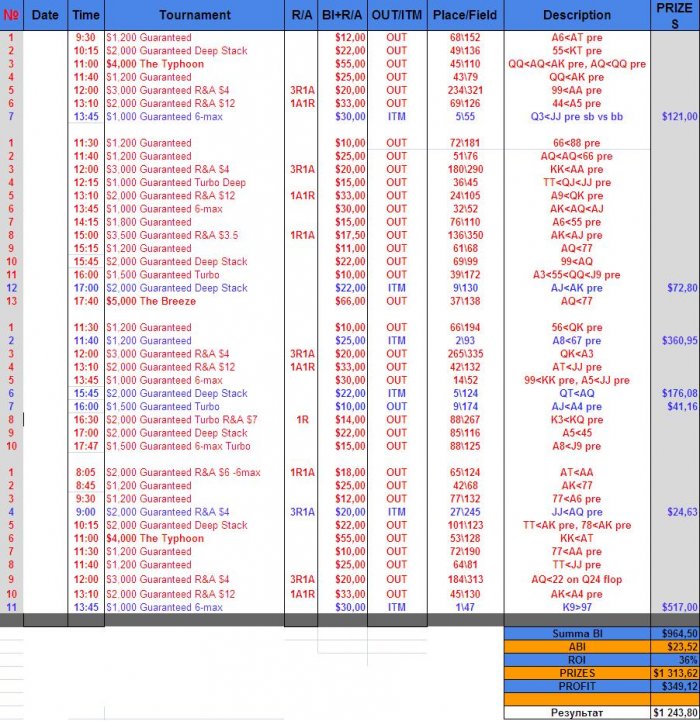Select the time cell '17:40'
The width and height of the screenshot is (700, 721).
click(86, 301)
